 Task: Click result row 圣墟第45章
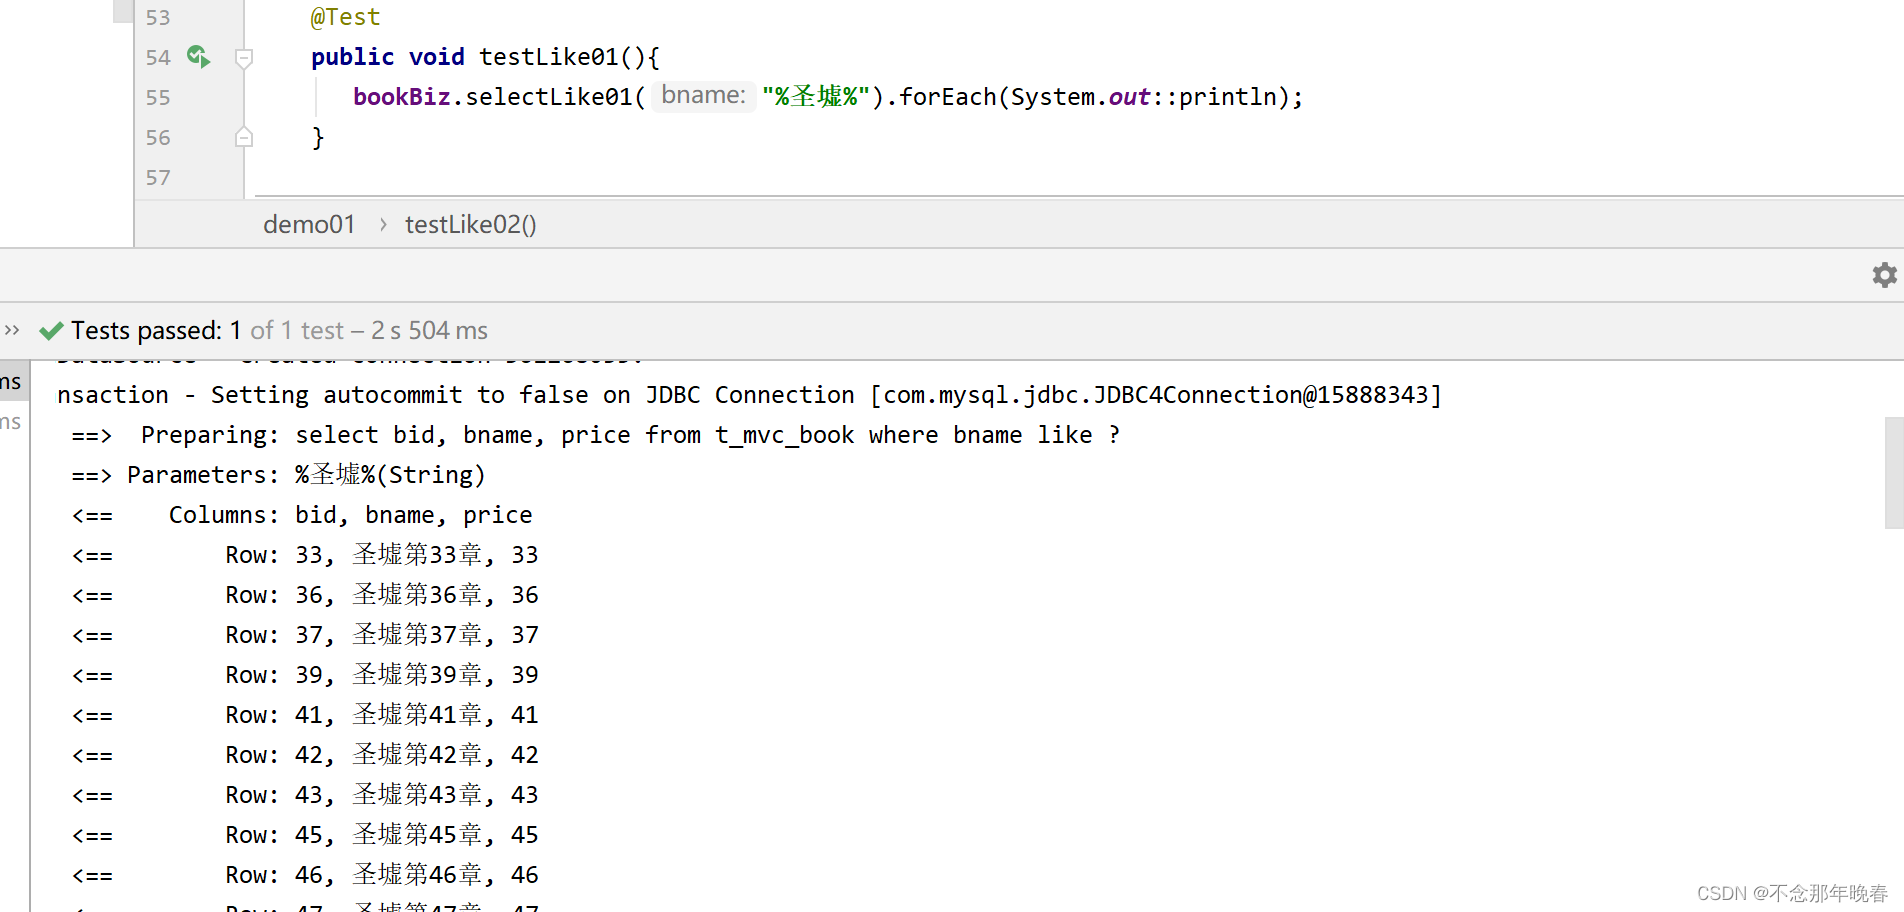(305, 835)
